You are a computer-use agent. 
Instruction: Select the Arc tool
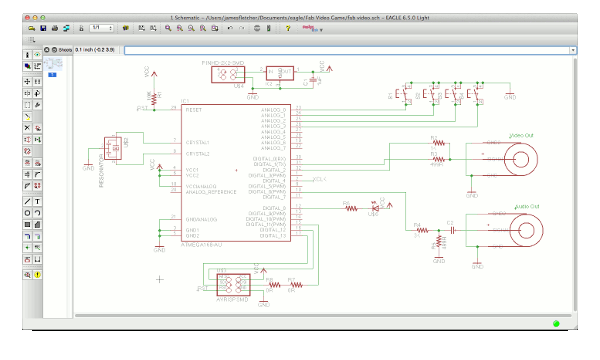point(37,213)
